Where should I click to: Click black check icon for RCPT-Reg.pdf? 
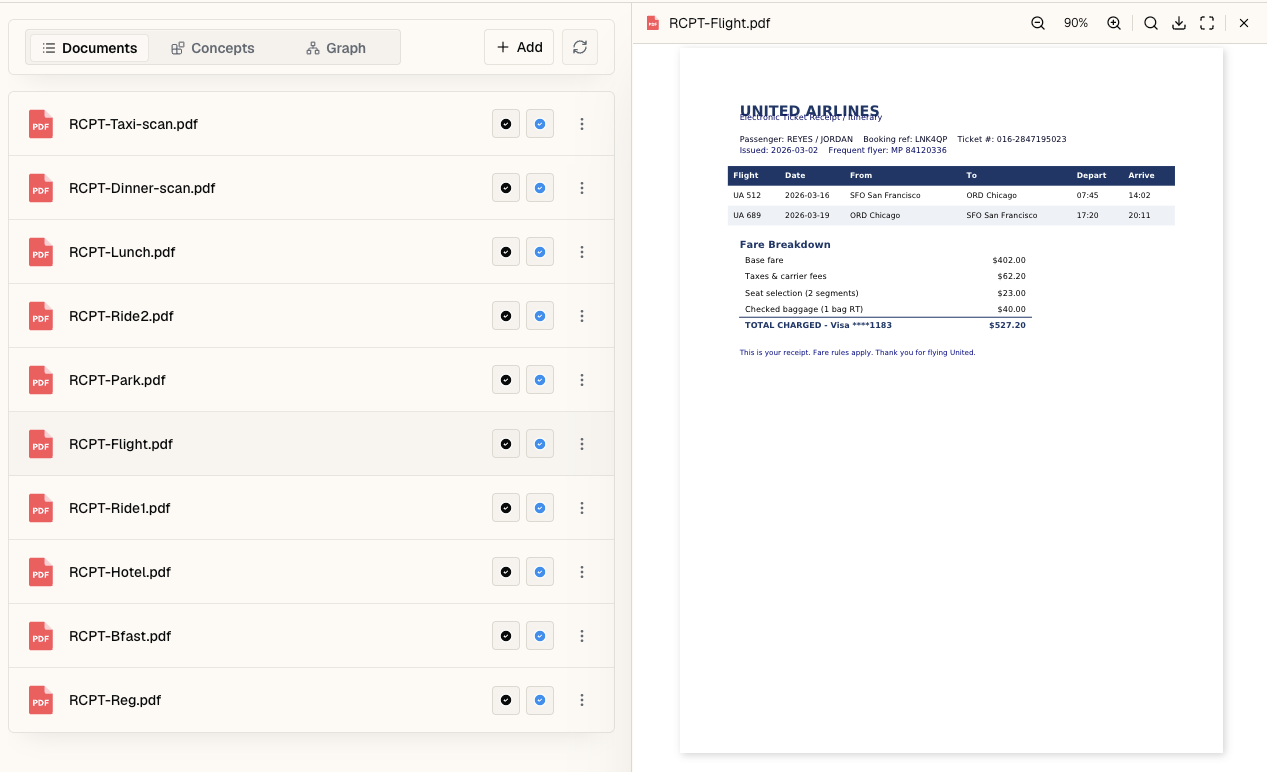506,700
